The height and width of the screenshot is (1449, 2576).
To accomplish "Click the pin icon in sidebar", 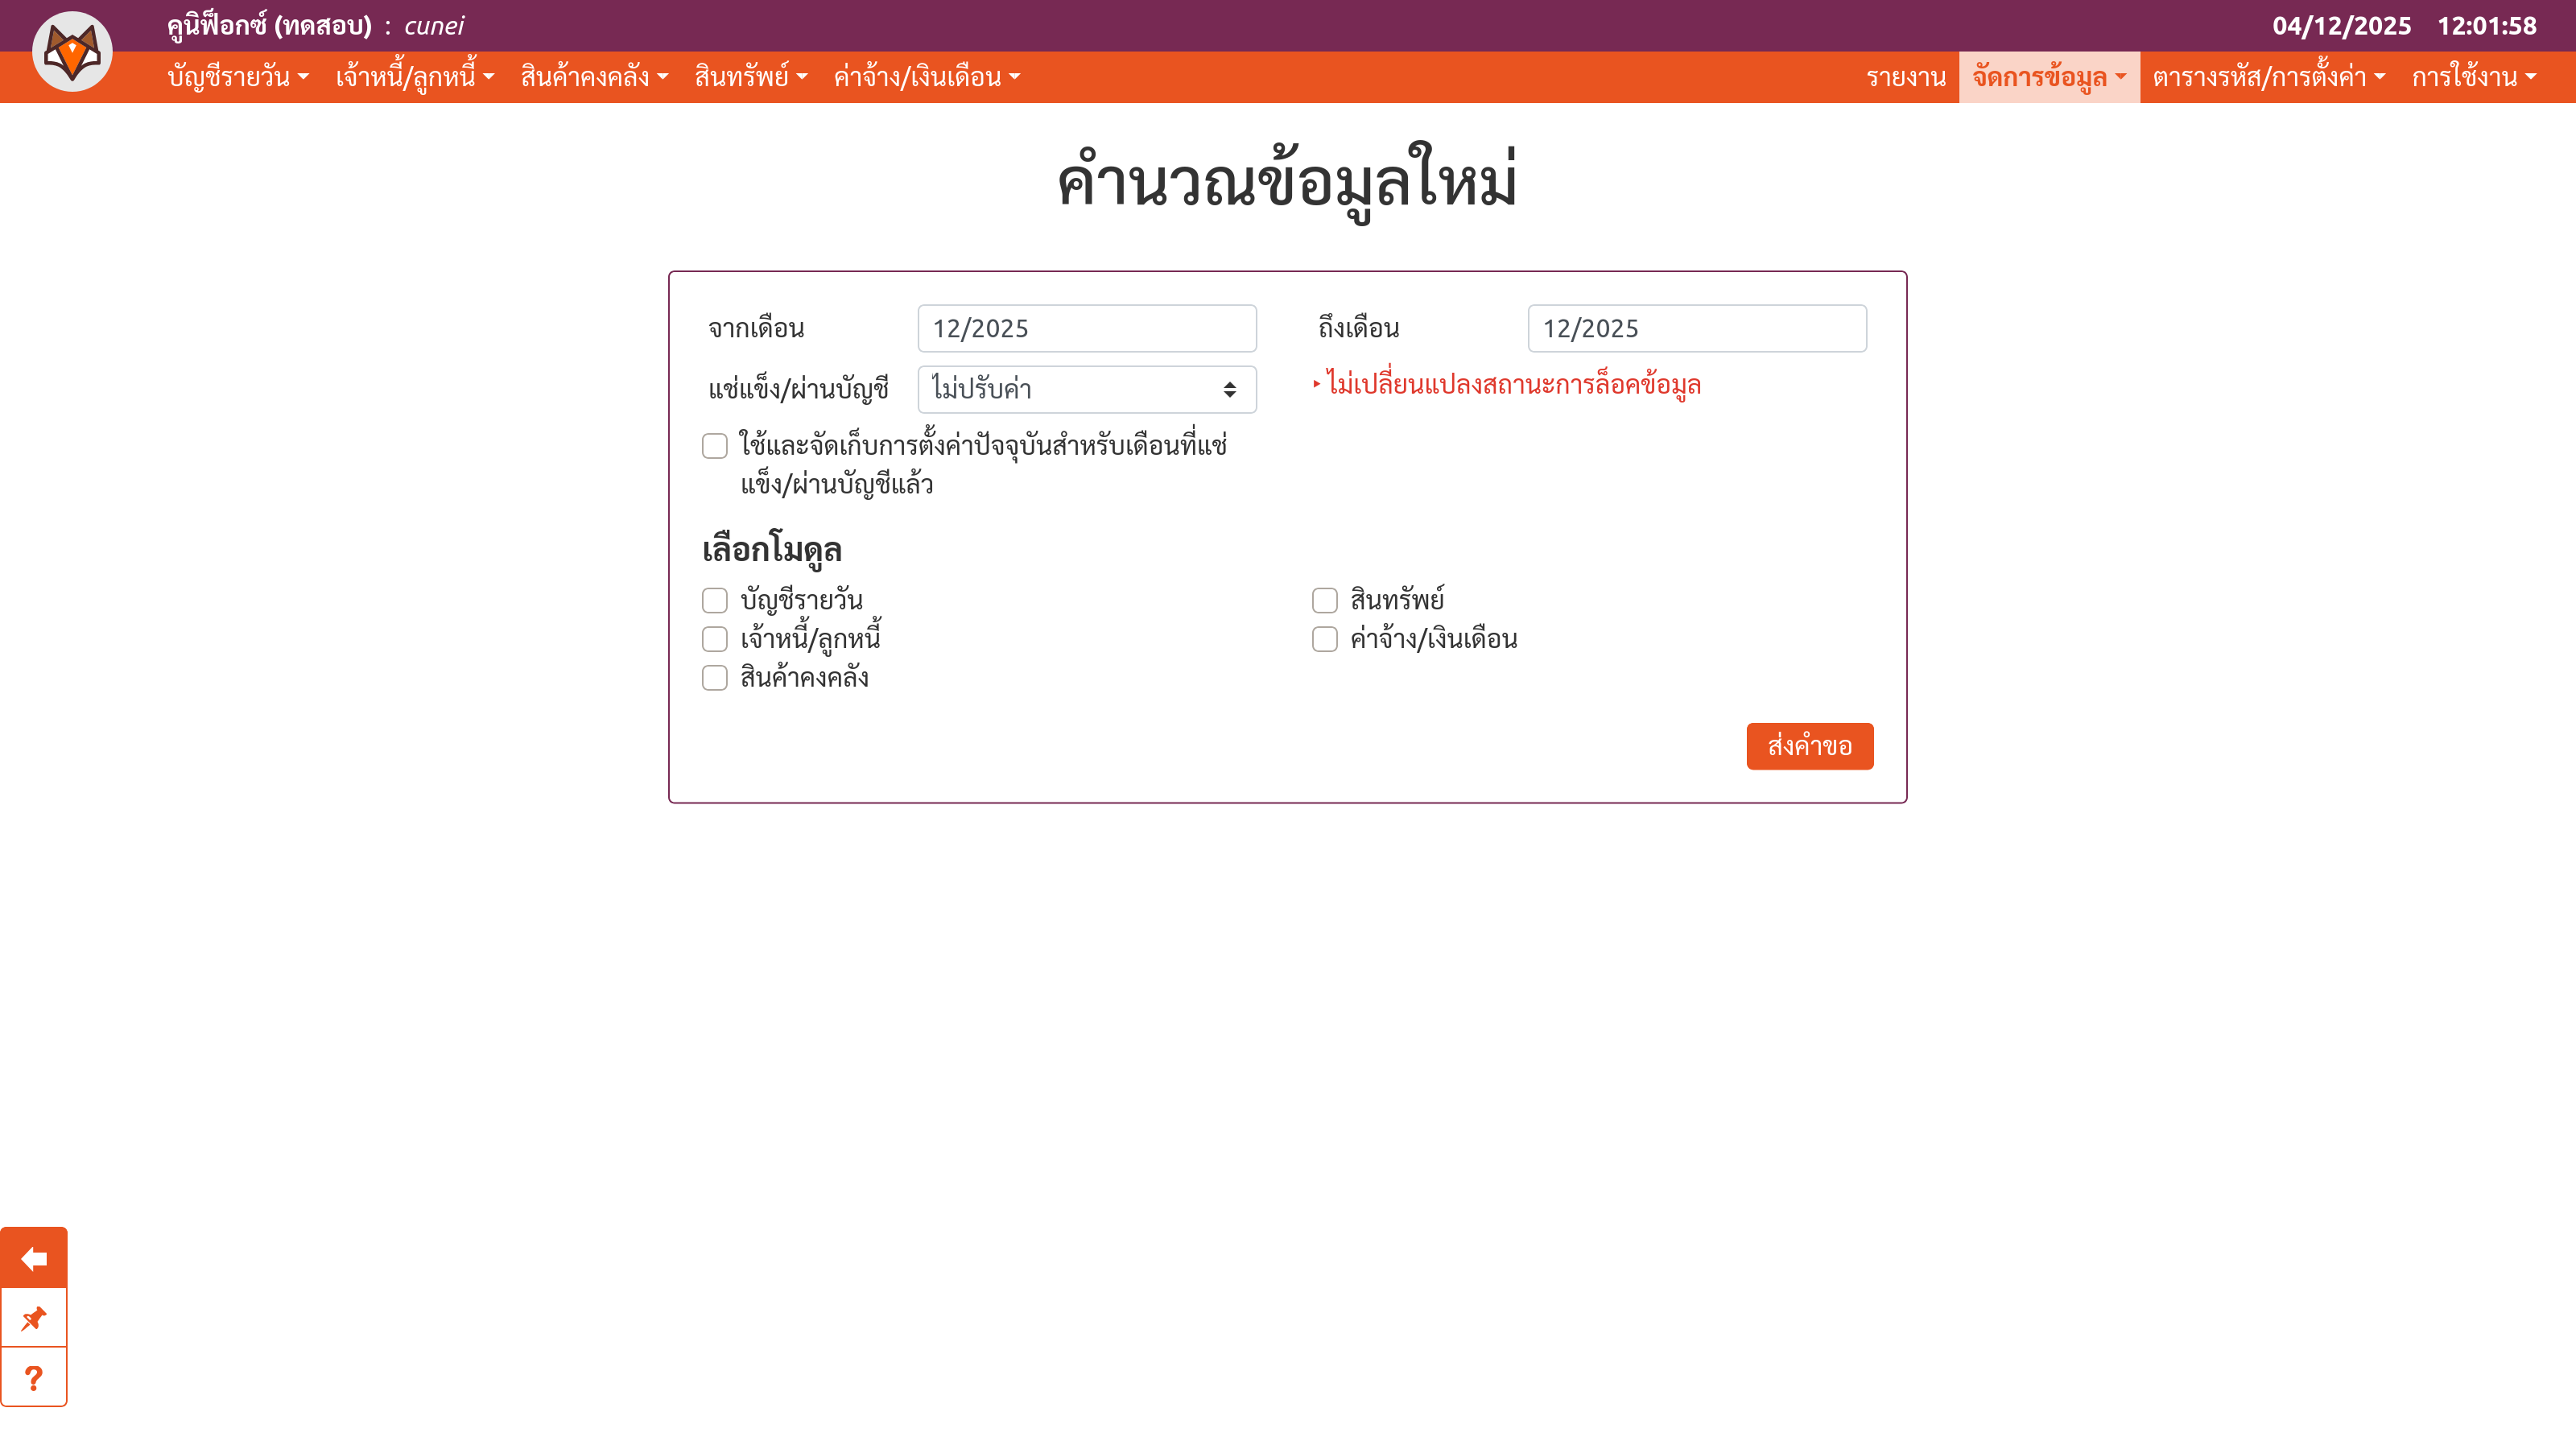I will pyautogui.click(x=34, y=1318).
